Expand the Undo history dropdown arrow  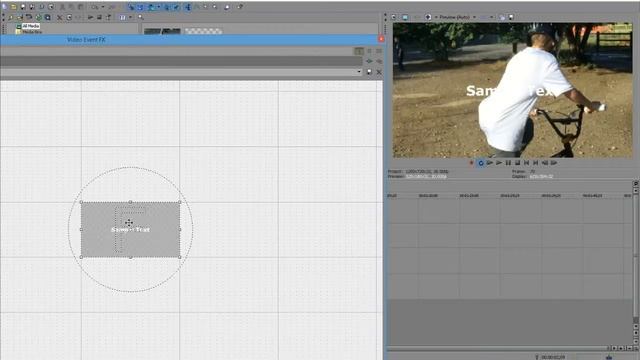(103, 7)
